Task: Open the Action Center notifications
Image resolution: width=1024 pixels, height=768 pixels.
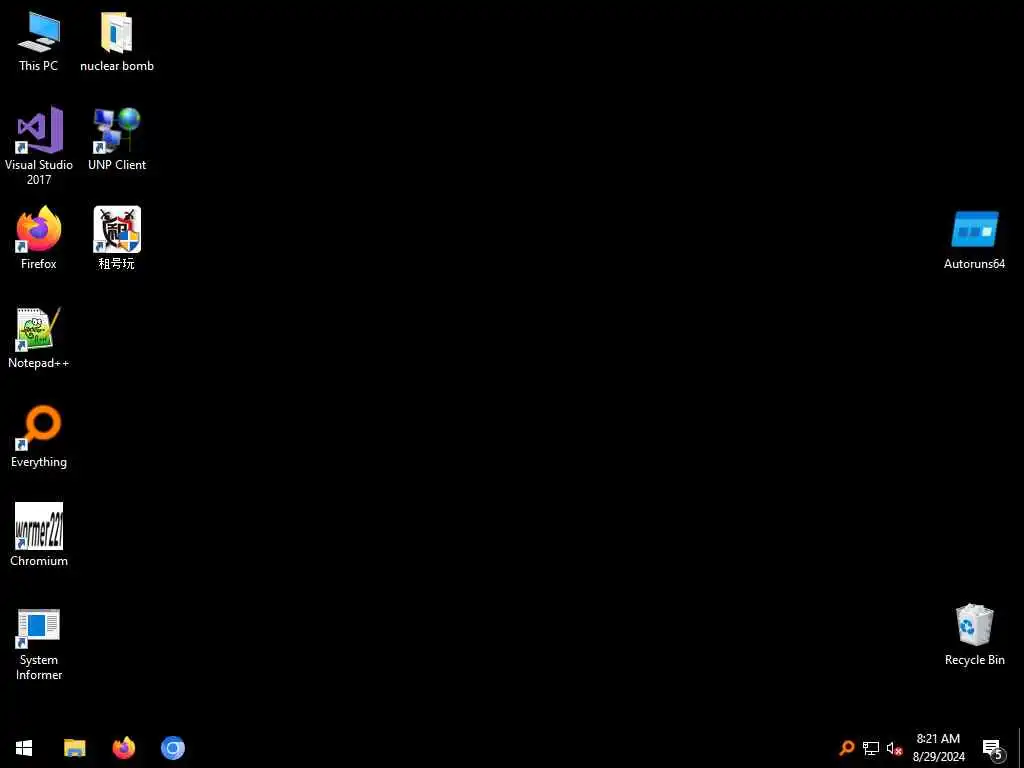Action: [x=993, y=748]
